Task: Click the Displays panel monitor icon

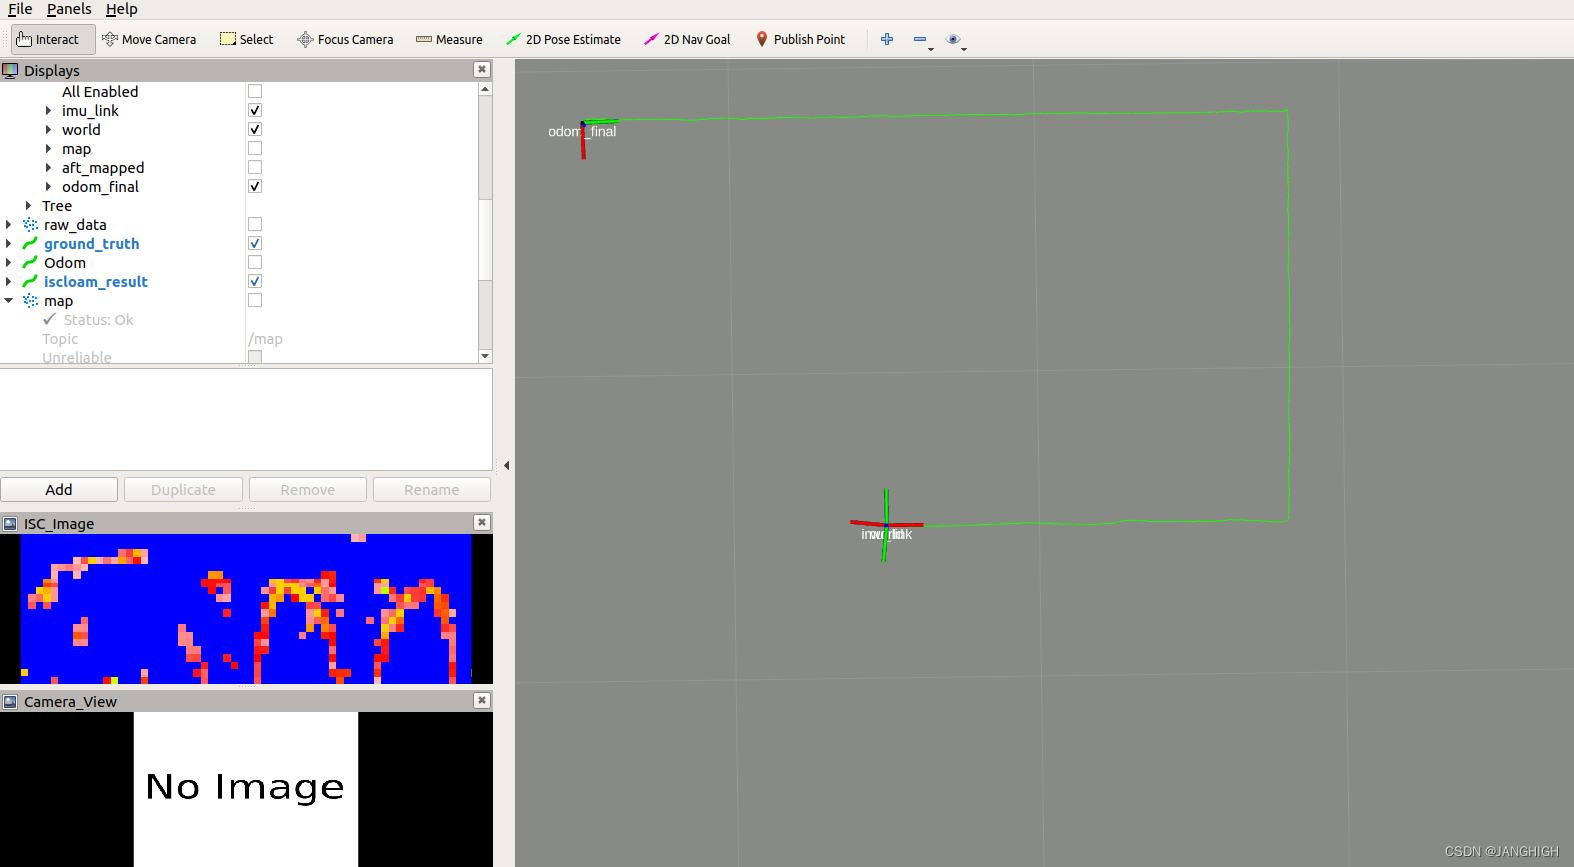Action: click(x=10, y=70)
